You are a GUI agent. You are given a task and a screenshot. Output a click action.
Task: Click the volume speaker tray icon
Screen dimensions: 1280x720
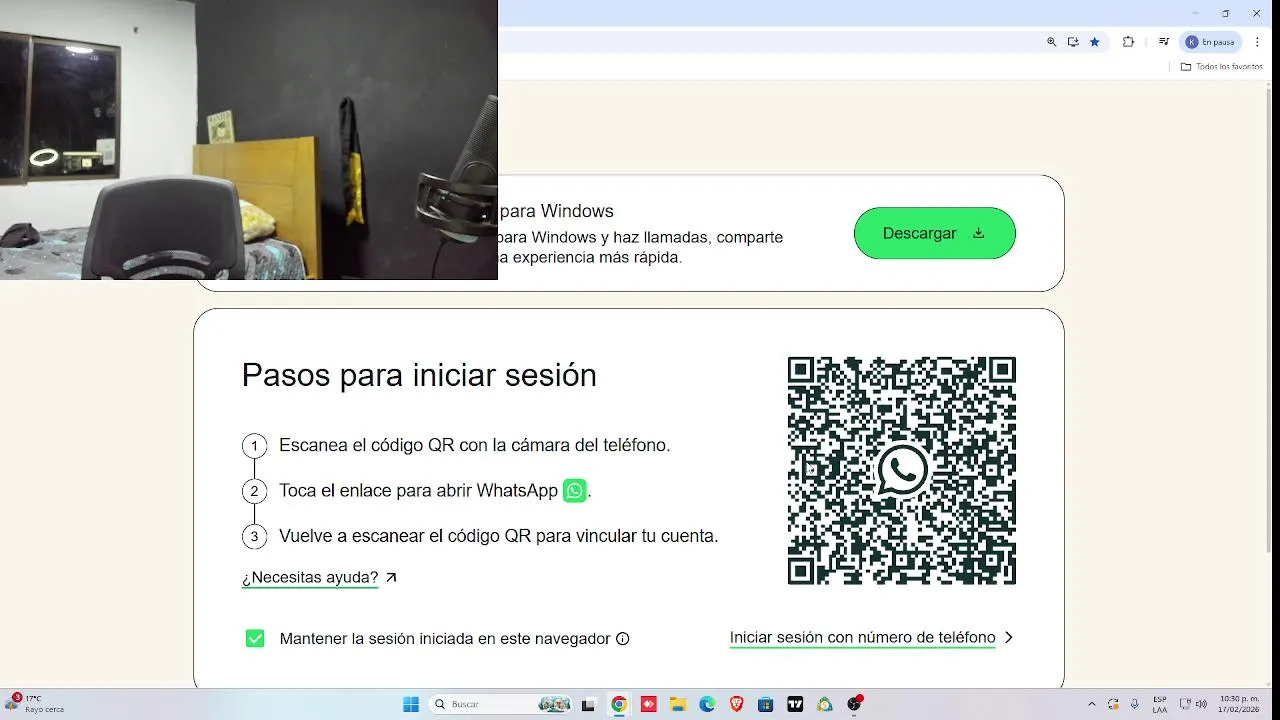pos(1201,704)
